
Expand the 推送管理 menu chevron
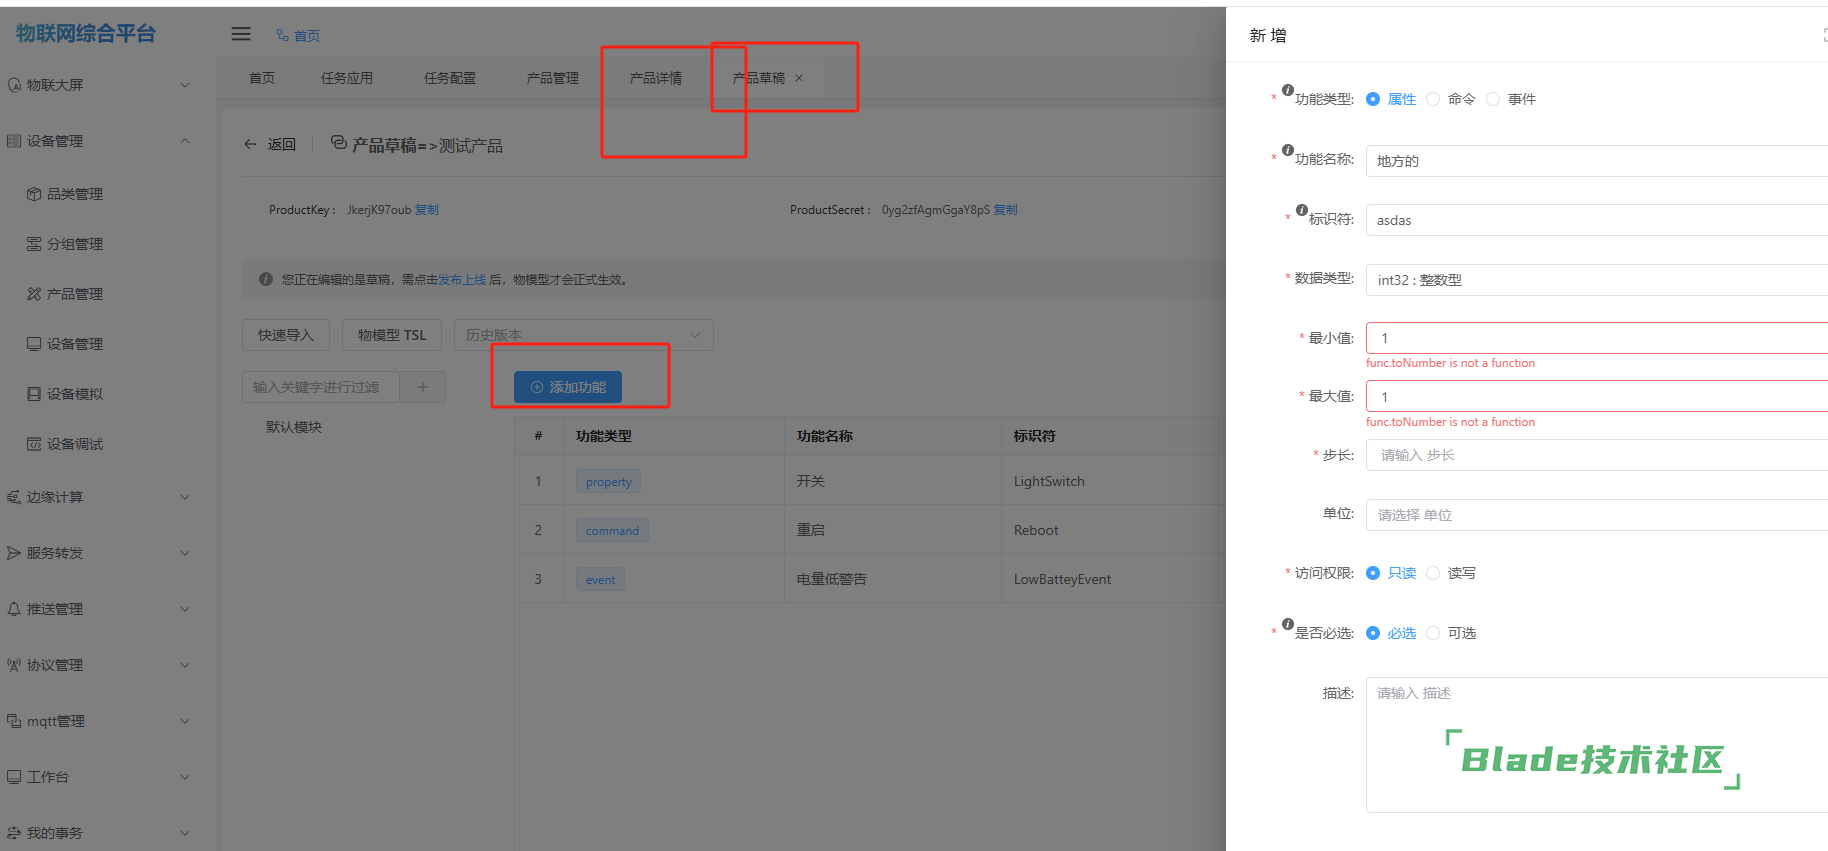pyautogui.click(x=185, y=609)
